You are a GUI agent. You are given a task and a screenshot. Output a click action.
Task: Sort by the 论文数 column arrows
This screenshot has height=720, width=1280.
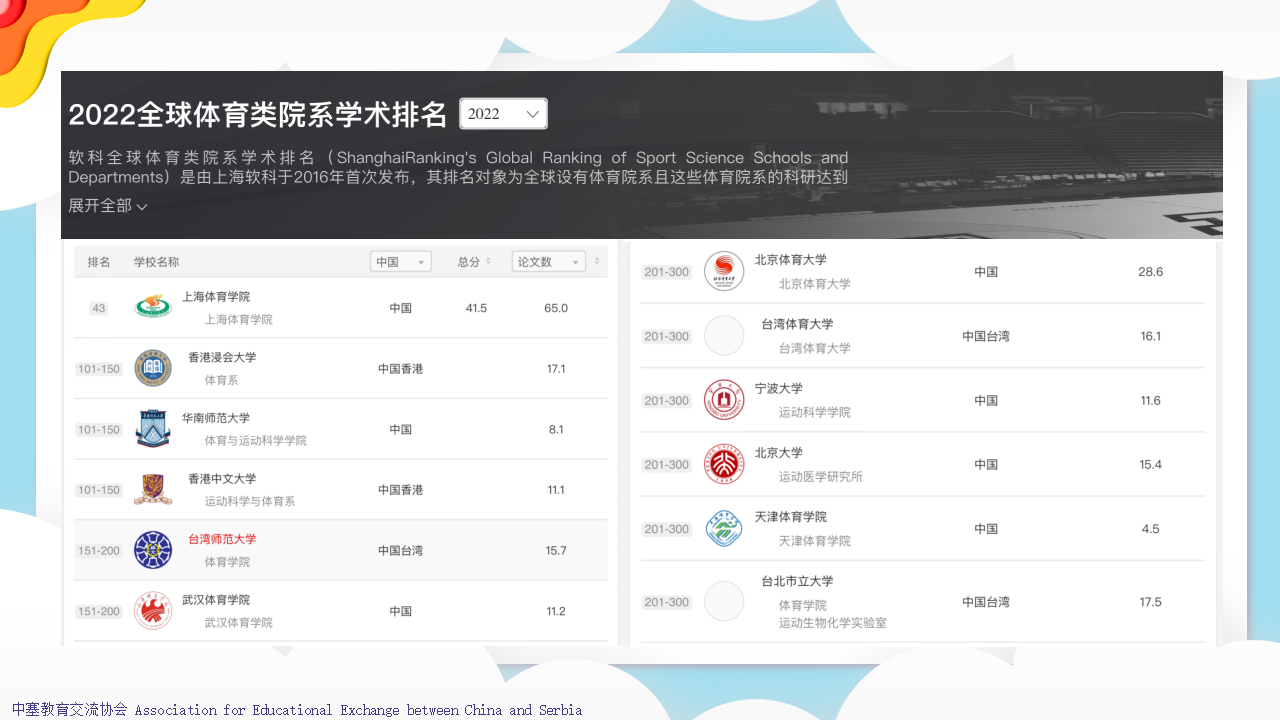597,262
